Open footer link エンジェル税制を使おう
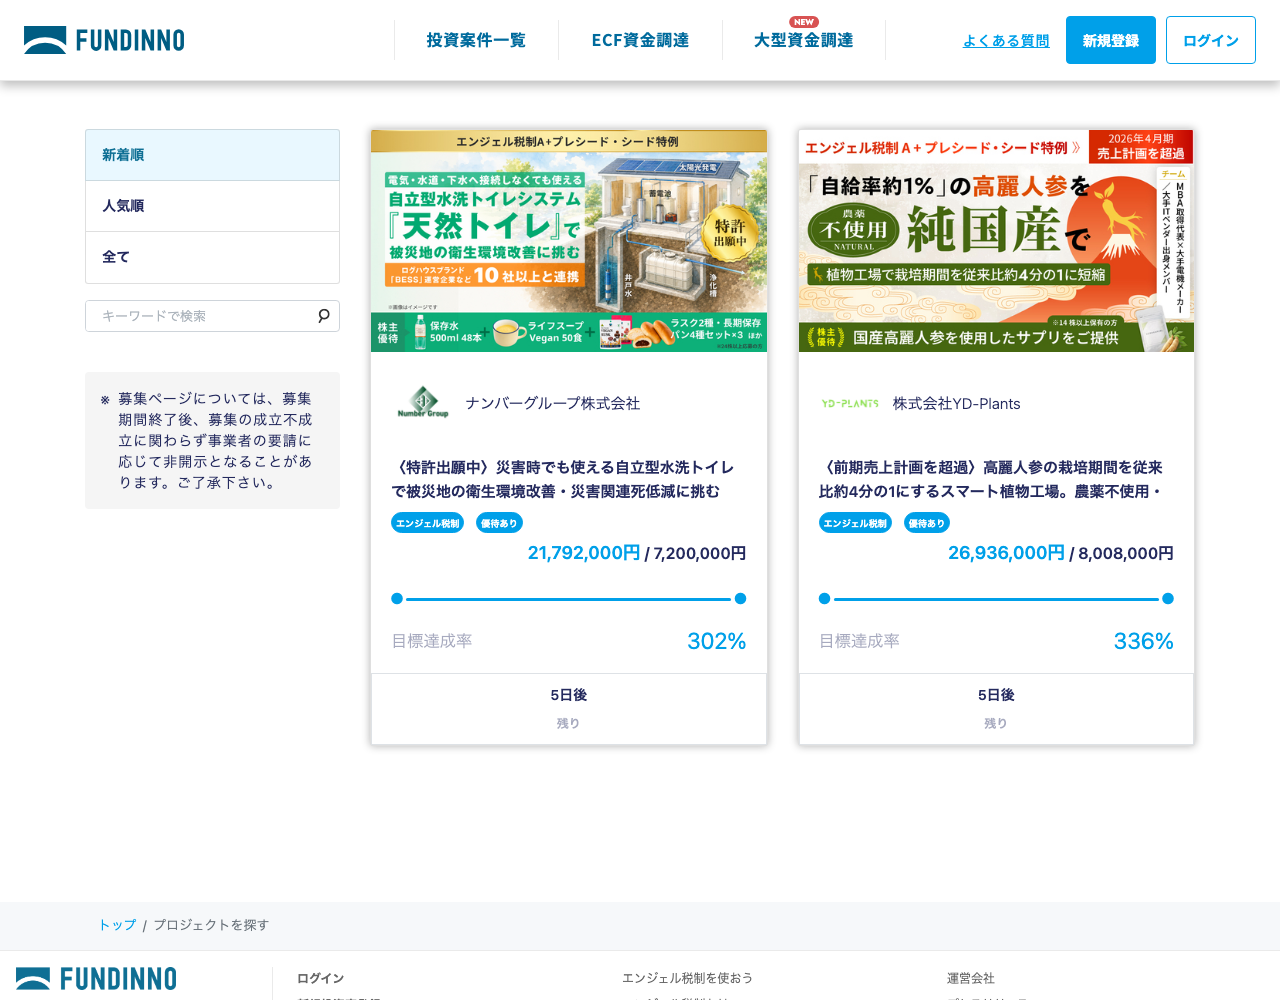The width and height of the screenshot is (1280, 1000). click(x=687, y=978)
